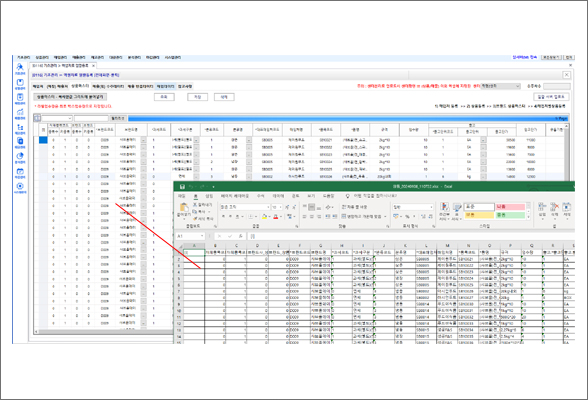Screen dimensions: 588x400
Task: Click the gray Excel paste-to-grid button in ERP
Action: pos(70,97)
